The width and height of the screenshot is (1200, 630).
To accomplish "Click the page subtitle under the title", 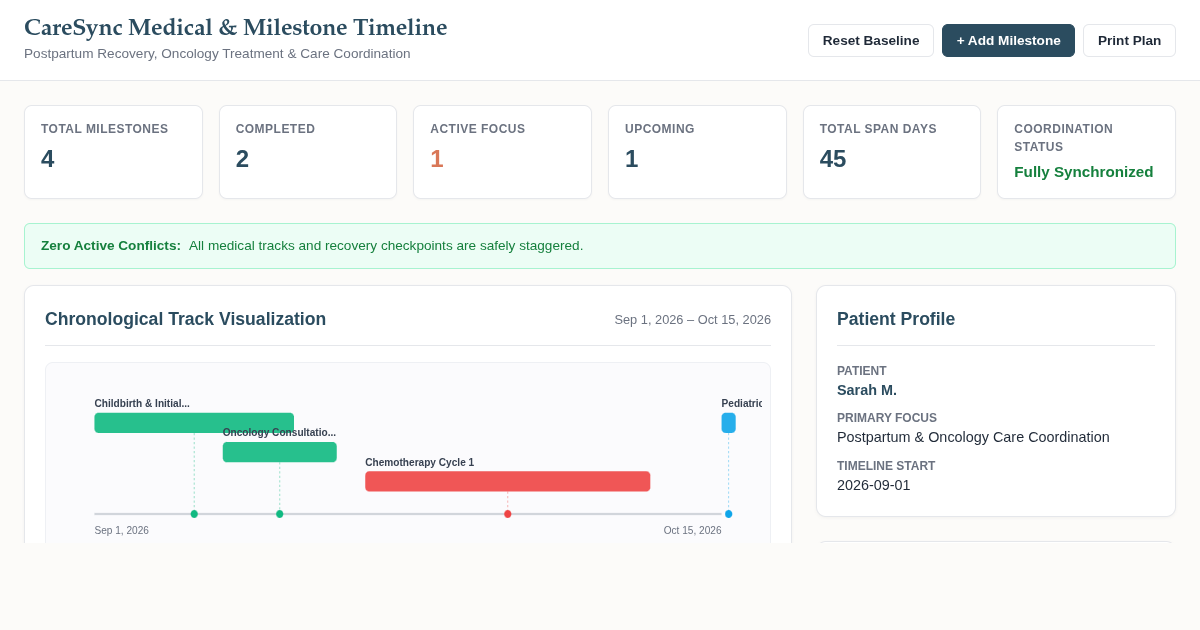I will click(x=217, y=54).
